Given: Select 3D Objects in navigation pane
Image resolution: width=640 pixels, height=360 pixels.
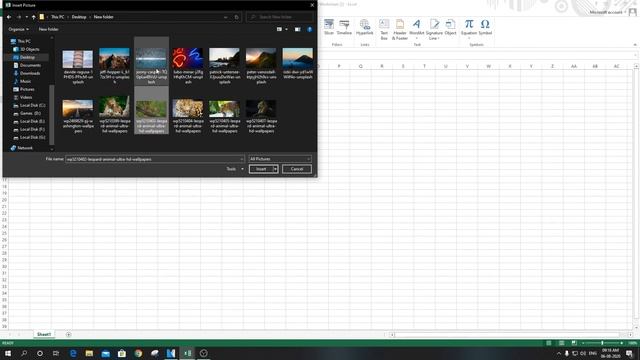Looking at the screenshot, I should 29,49.
